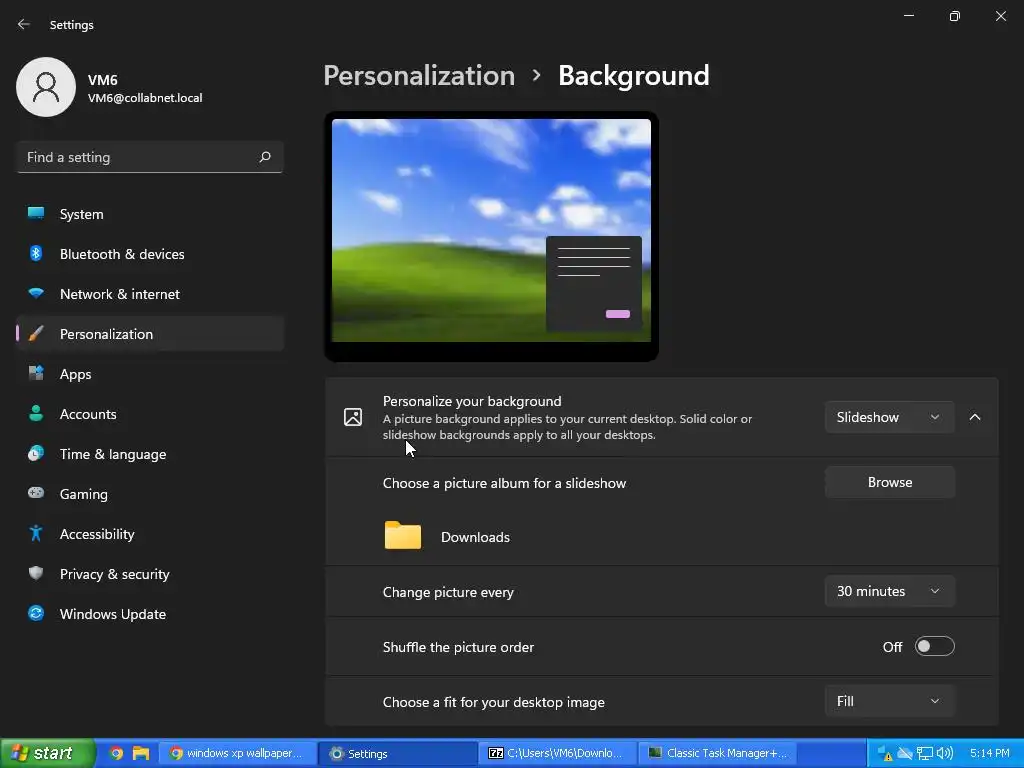Open Accessibility via its figure icon
The image size is (1024, 768).
click(36, 534)
